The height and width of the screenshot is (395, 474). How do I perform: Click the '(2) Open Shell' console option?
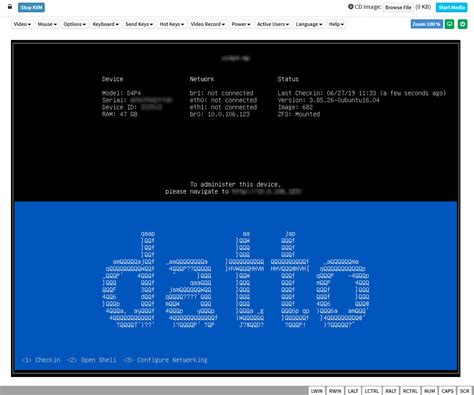92,360
